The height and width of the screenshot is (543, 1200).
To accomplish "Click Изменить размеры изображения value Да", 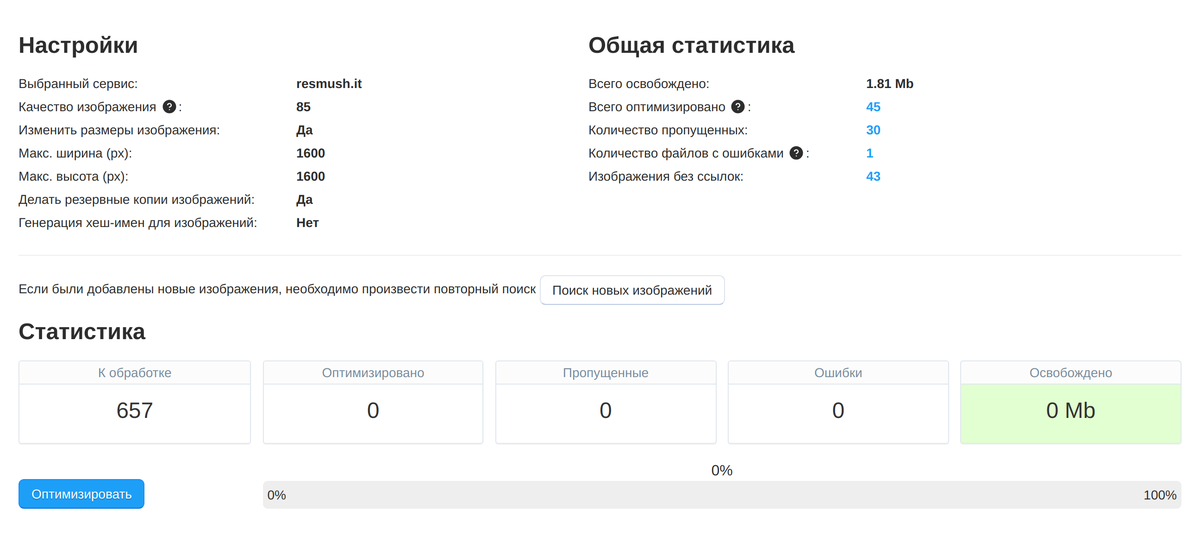I will tap(305, 130).
